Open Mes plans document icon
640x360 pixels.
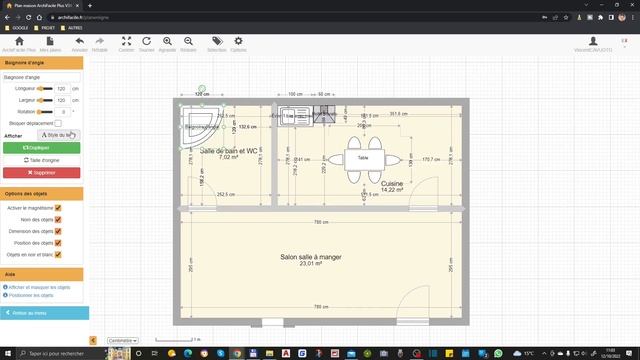50,41
